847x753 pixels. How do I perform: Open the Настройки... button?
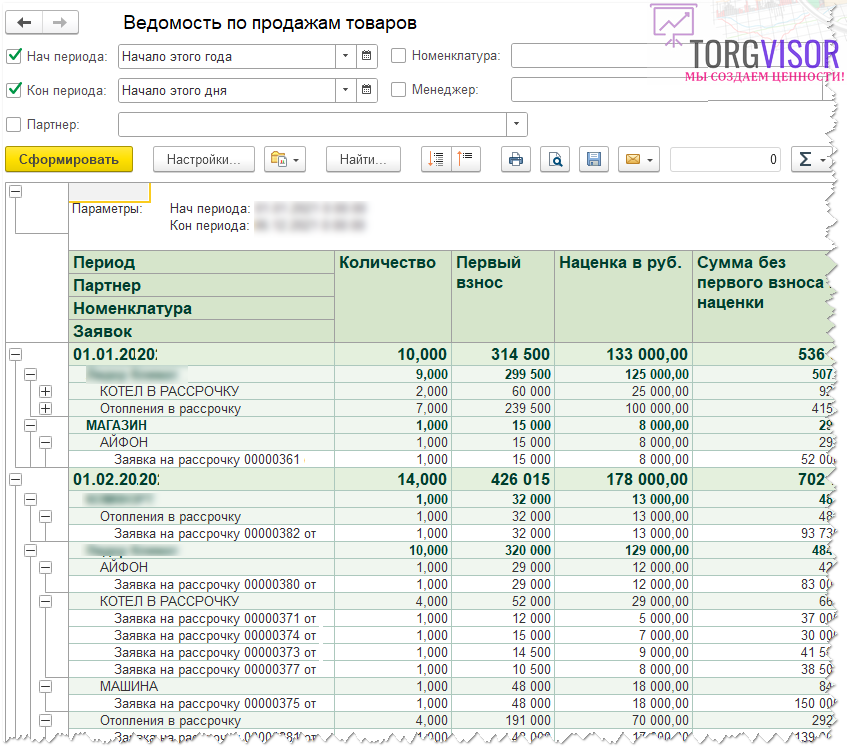(204, 159)
